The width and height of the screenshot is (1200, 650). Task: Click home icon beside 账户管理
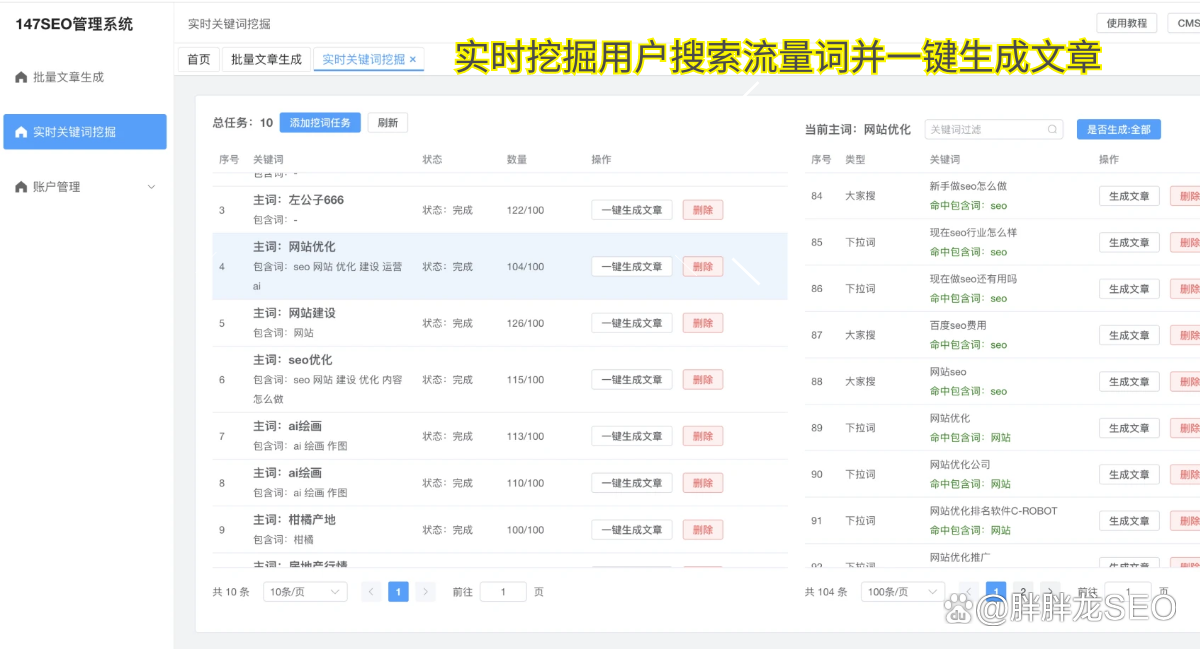(21, 187)
